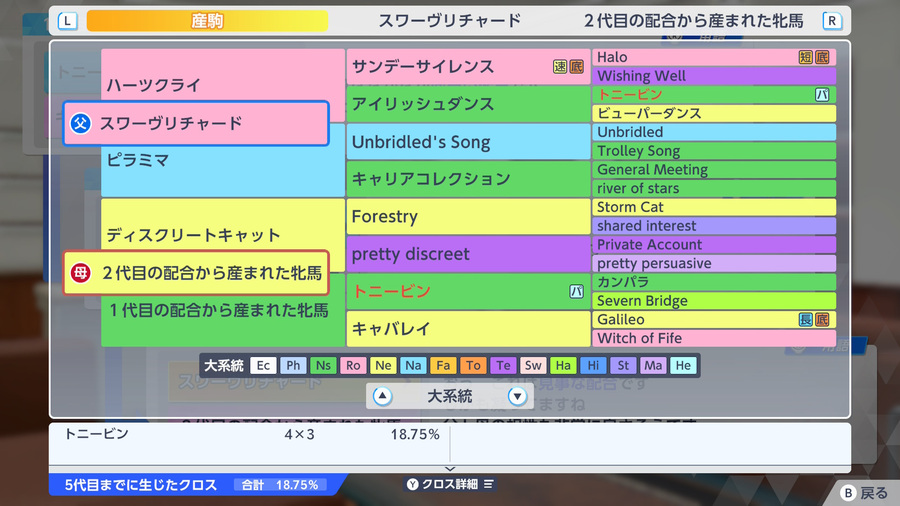The height and width of the screenshot is (506, 900).
Task: Select the 産駒 tab
Action: tap(207, 21)
